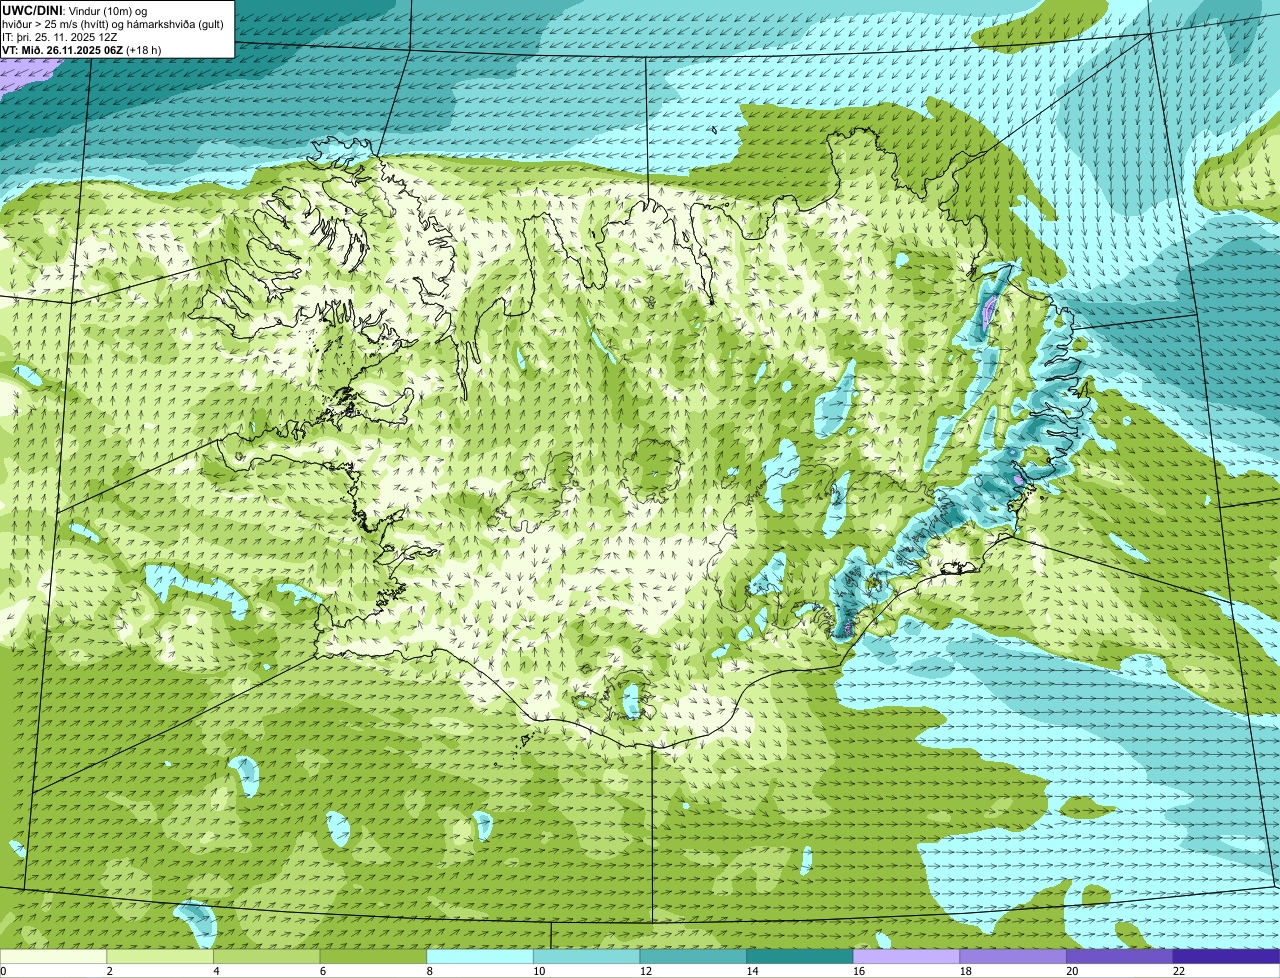Select the light yellow-green 2–4 m/s legend swatch
1280x978 pixels.
[160, 956]
